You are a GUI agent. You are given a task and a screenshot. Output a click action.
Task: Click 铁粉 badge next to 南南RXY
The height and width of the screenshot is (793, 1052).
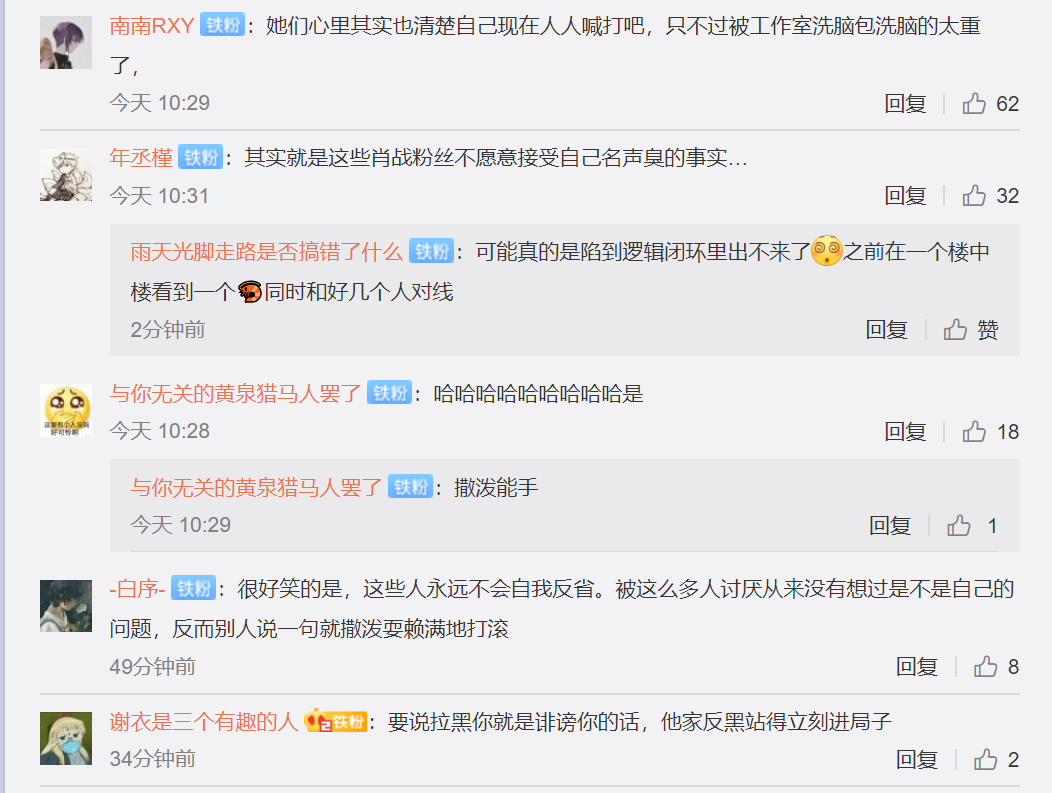(x=222, y=25)
